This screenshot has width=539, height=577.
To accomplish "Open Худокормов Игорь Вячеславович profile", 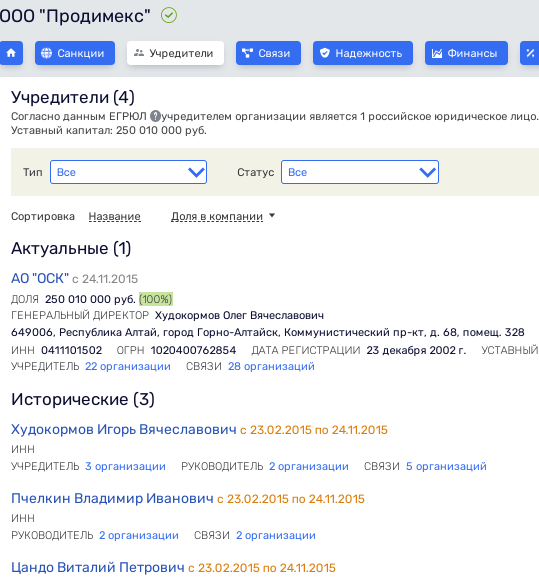I will 124,429.
